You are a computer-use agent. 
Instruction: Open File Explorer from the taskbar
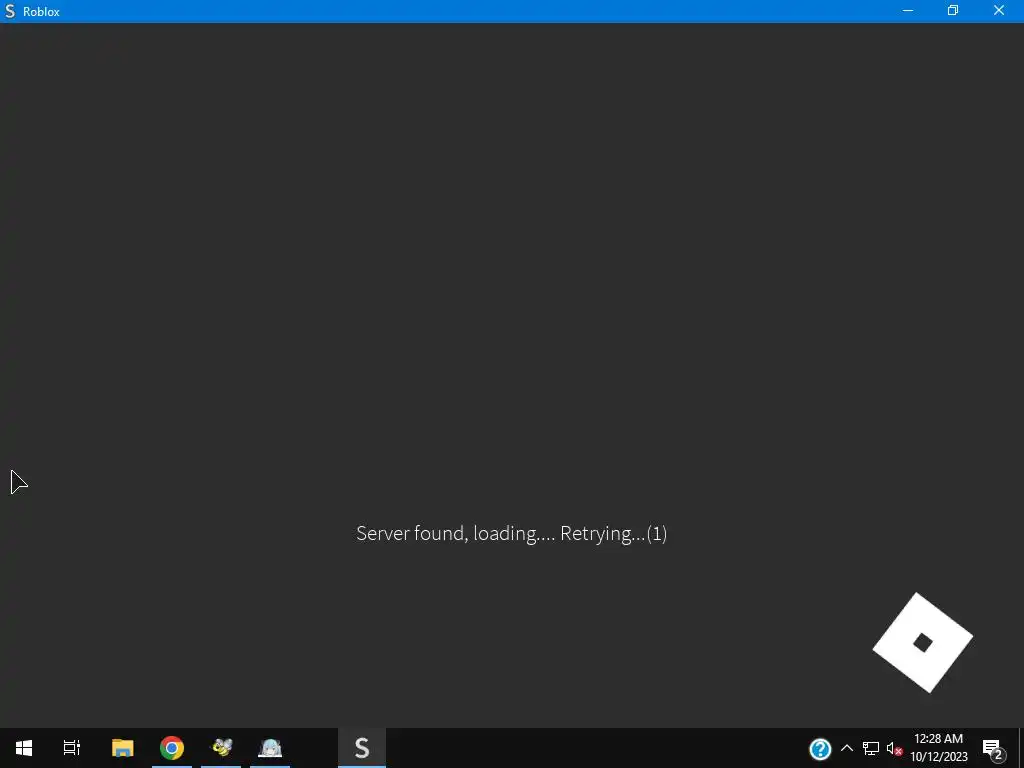123,748
